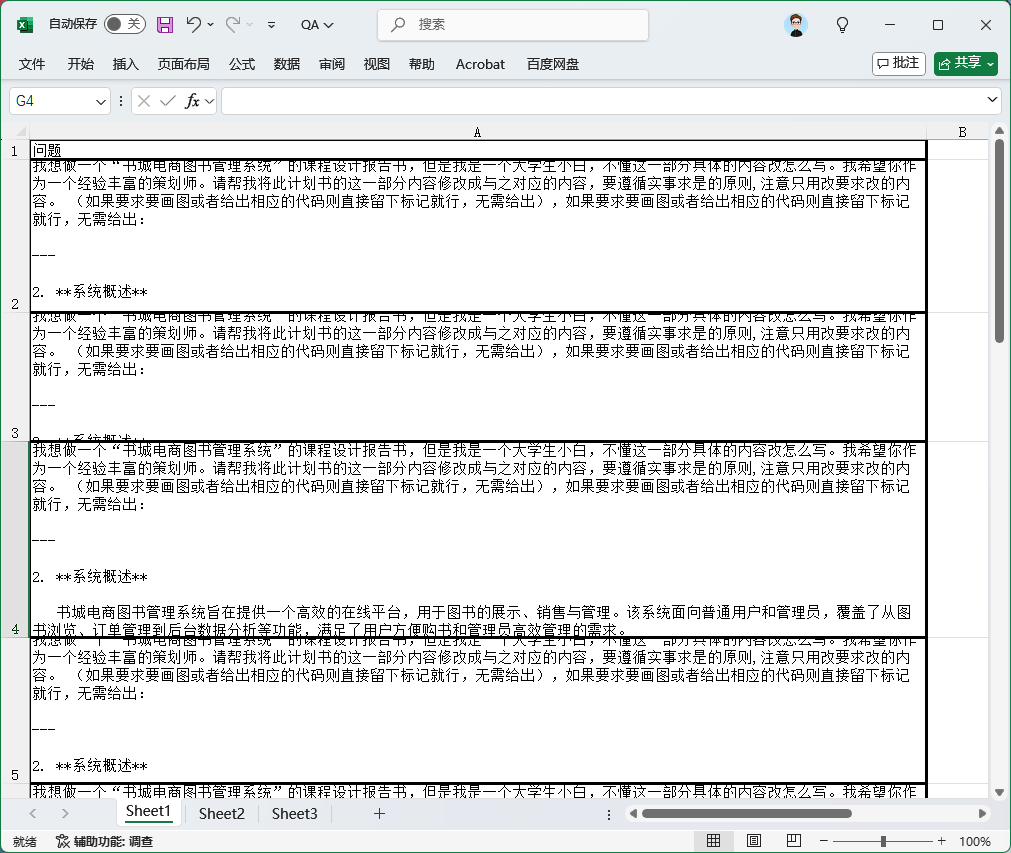
Task: Click the search (搜索) box
Action: click(513, 25)
